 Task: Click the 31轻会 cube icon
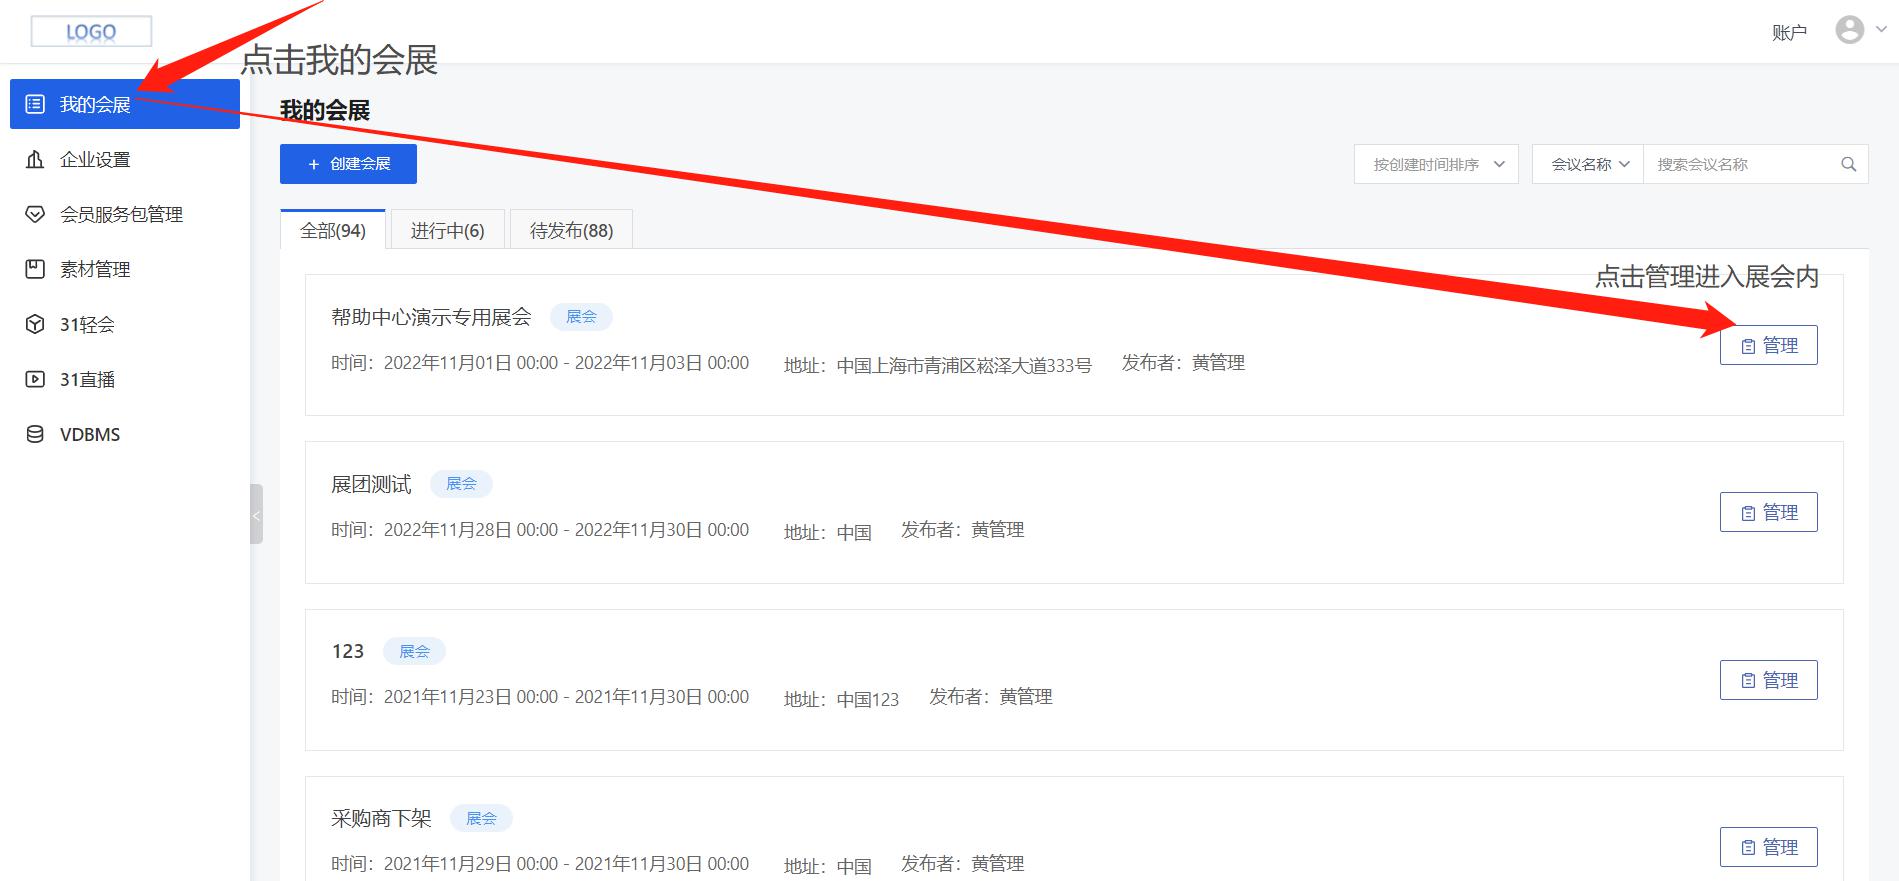click(x=35, y=324)
